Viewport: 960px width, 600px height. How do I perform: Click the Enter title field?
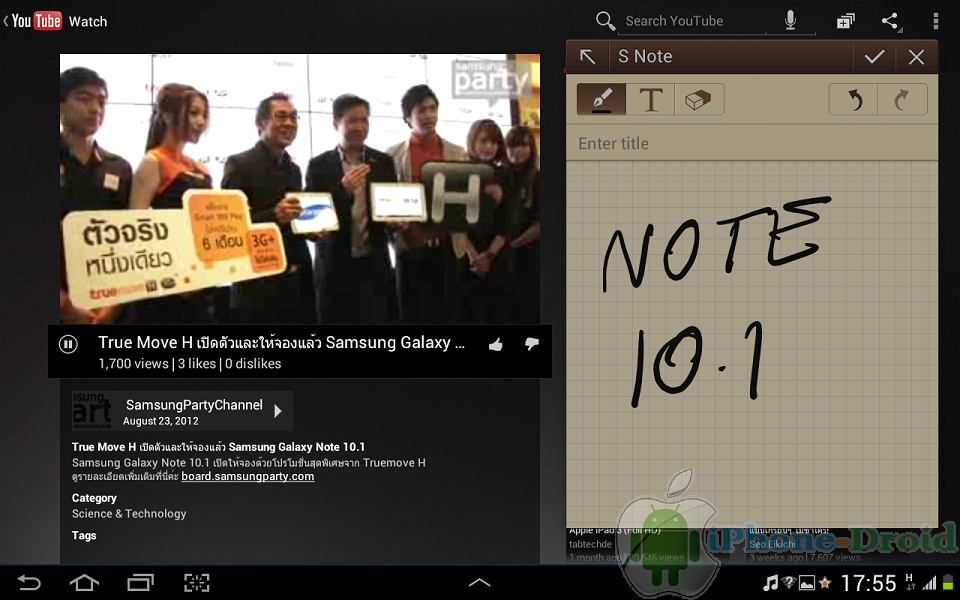(x=752, y=143)
